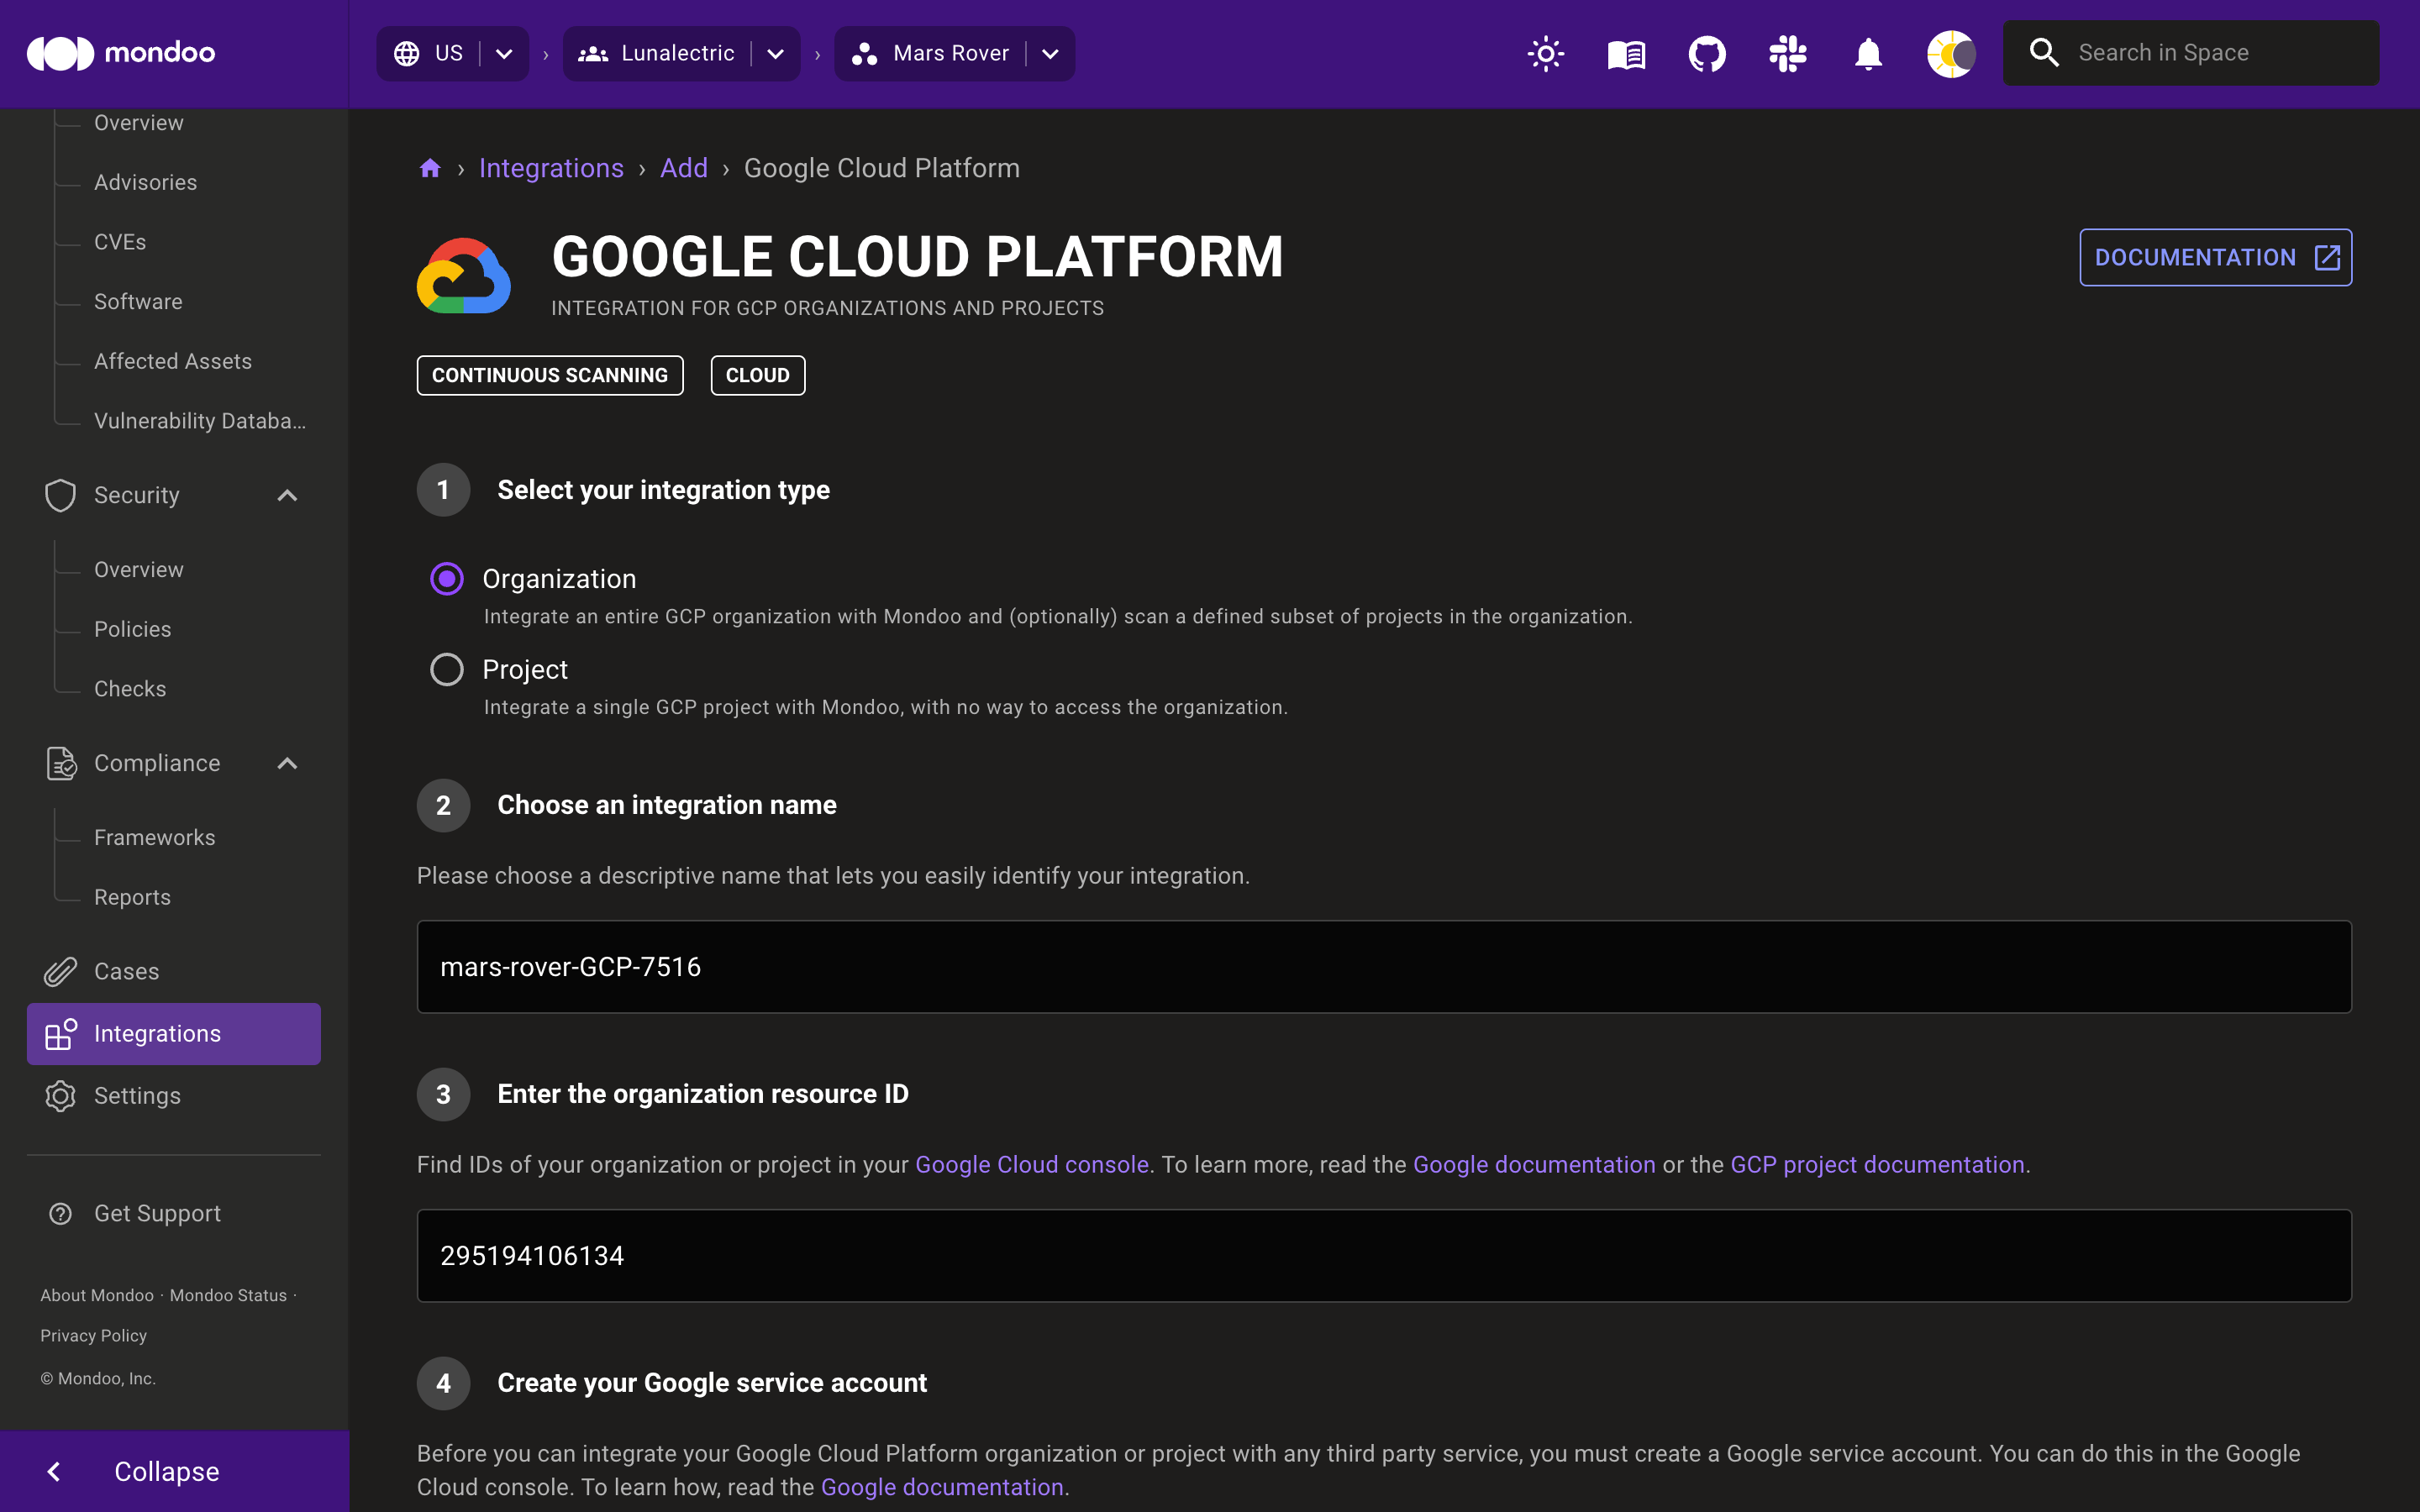Select the Organization integration type
2420x1512 pixels.
(447, 579)
